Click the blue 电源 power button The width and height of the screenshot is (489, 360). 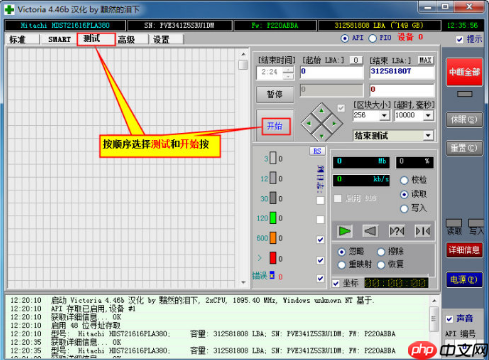tap(464, 279)
